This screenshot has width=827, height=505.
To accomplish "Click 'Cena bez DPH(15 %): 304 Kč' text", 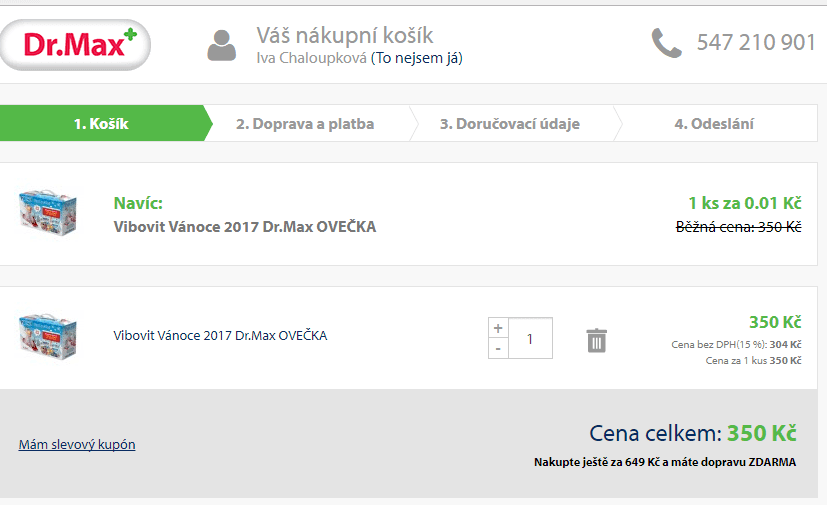I will point(736,345).
